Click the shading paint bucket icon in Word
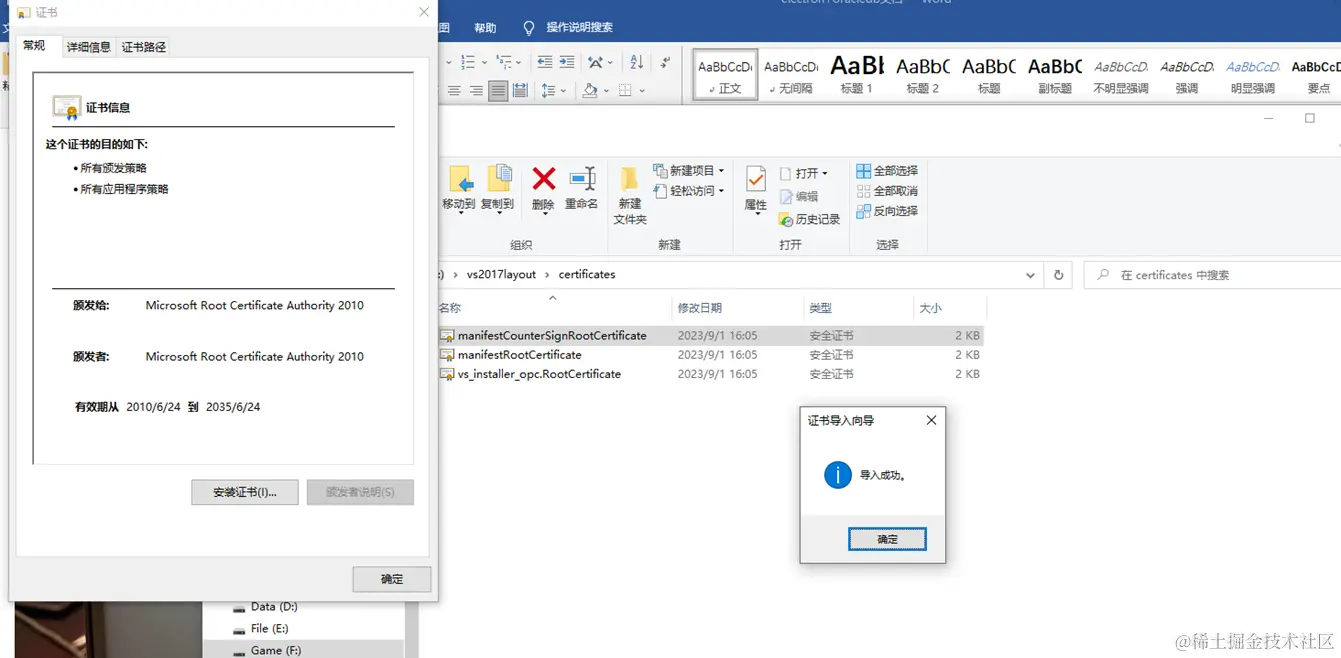Image resolution: width=1341 pixels, height=658 pixels. tap(590, 91)
